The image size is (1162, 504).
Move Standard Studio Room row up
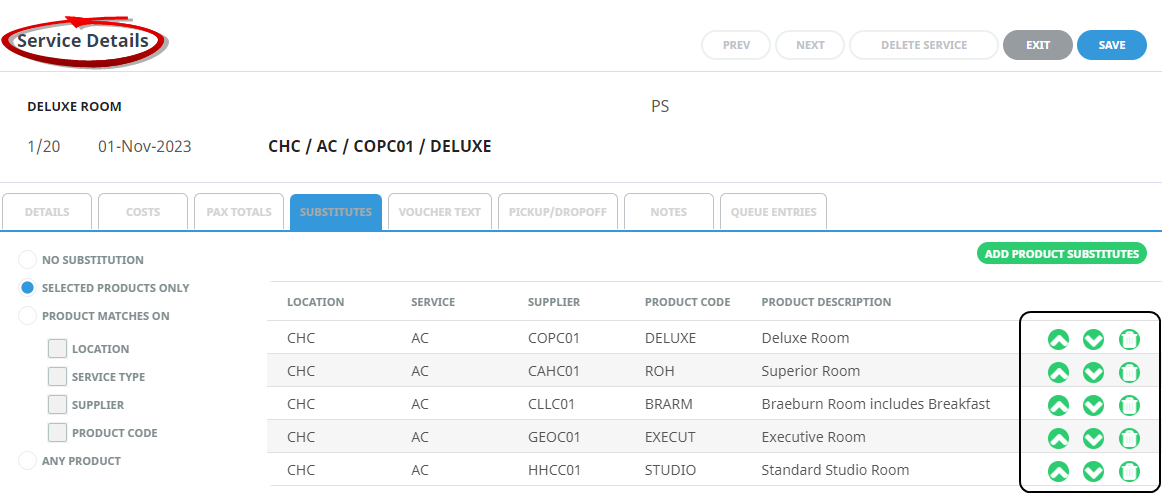(1058, 471)
